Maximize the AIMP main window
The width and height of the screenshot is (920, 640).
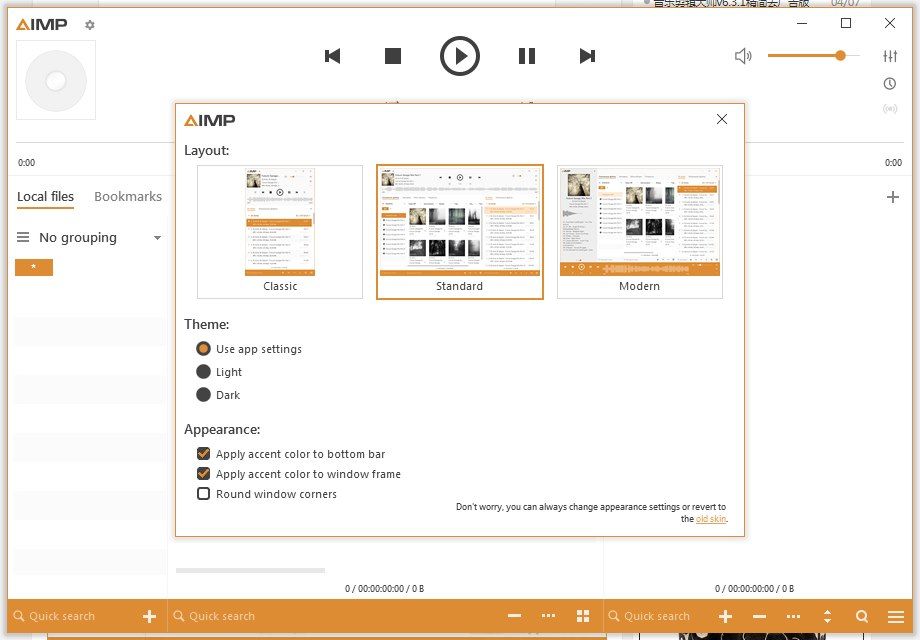click(845, 23)
